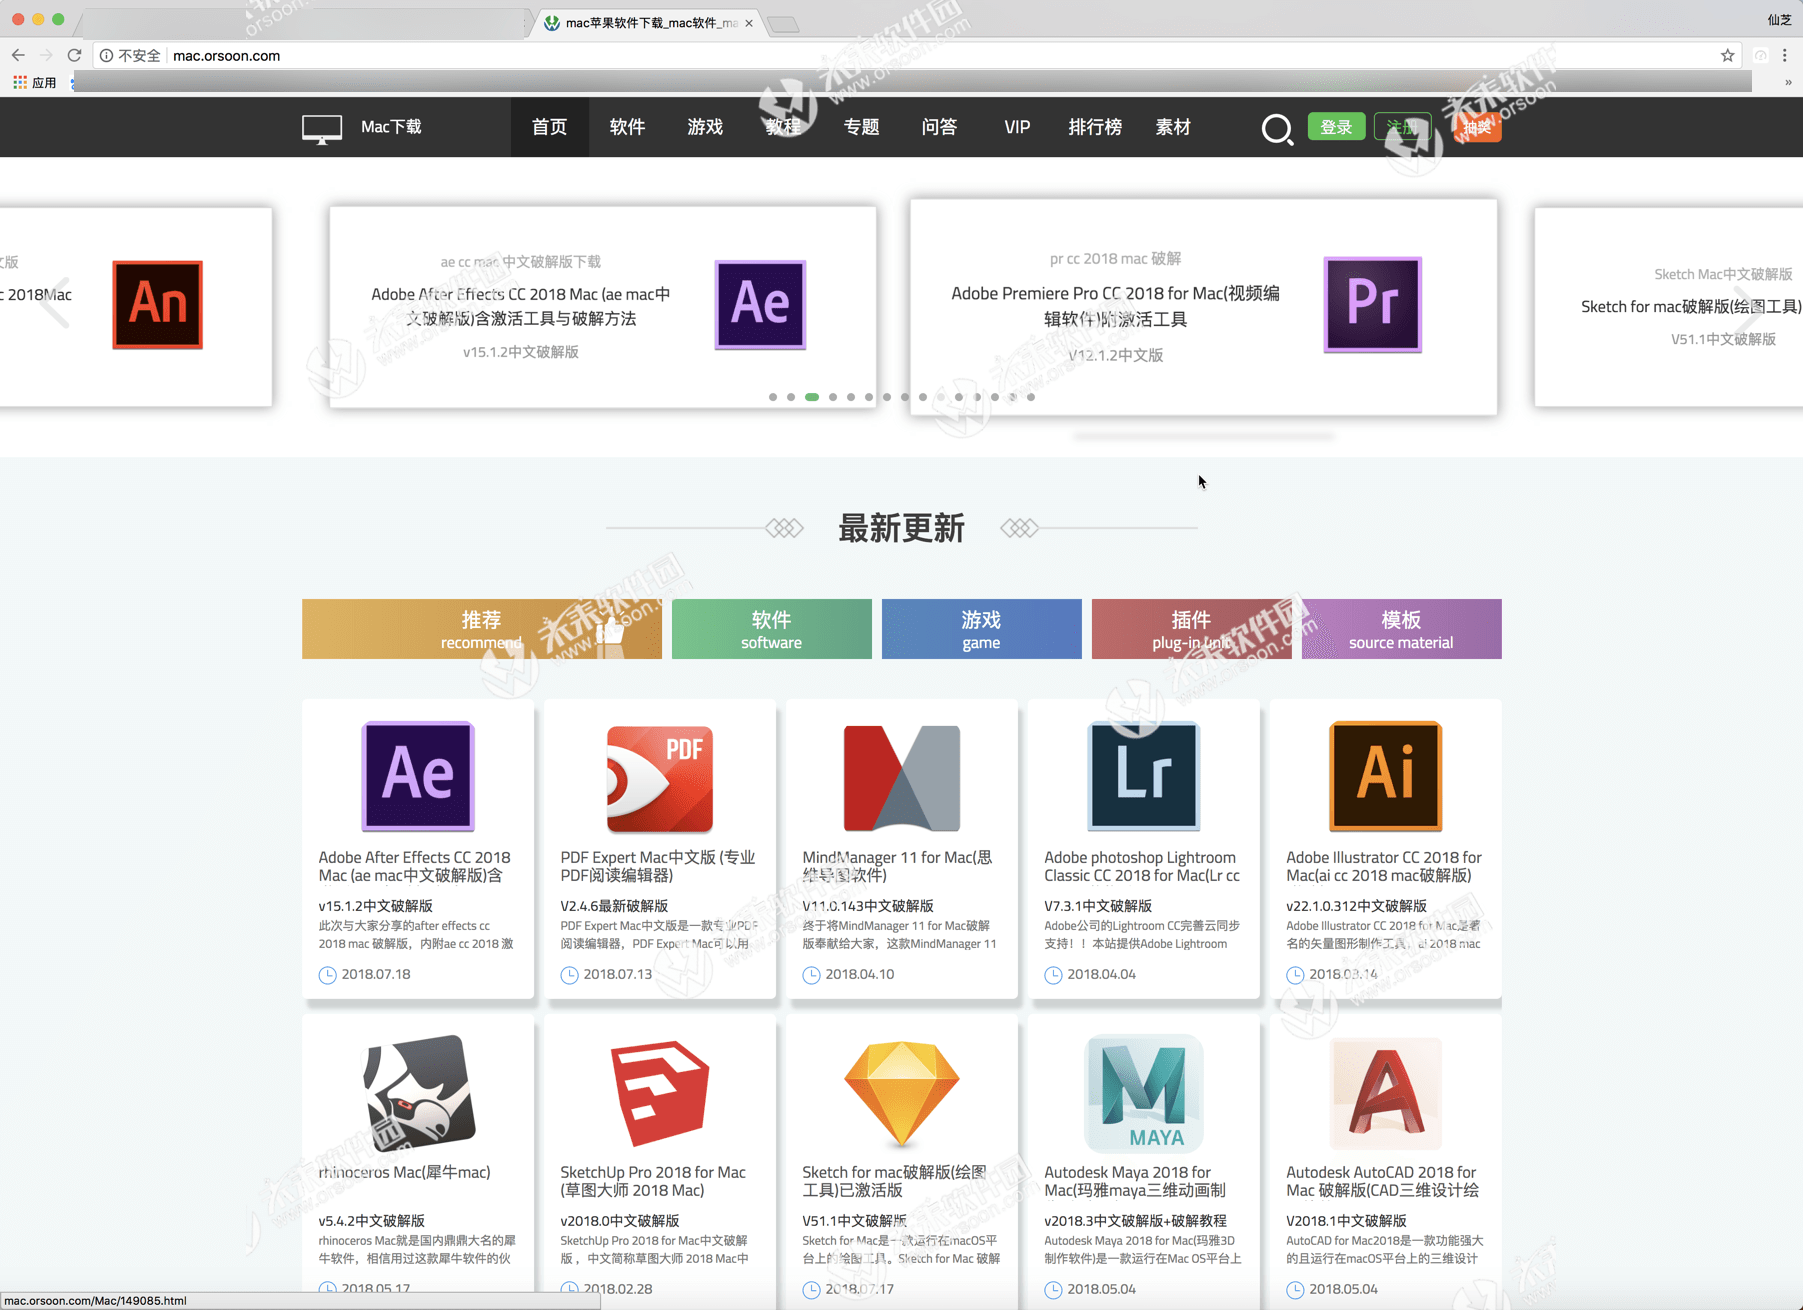1803x1310 pixels.
Task: Click the active green carousel dot
Action: [812, 397]
